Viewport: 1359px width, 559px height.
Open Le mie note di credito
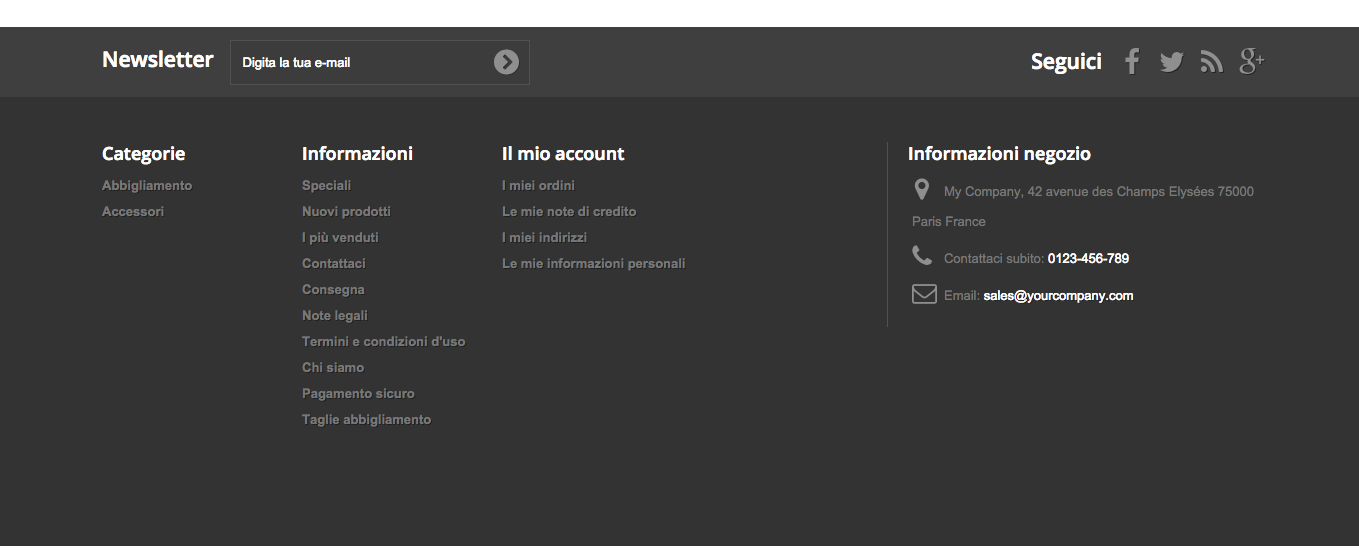pyautogui.click(x=569, y=212)
